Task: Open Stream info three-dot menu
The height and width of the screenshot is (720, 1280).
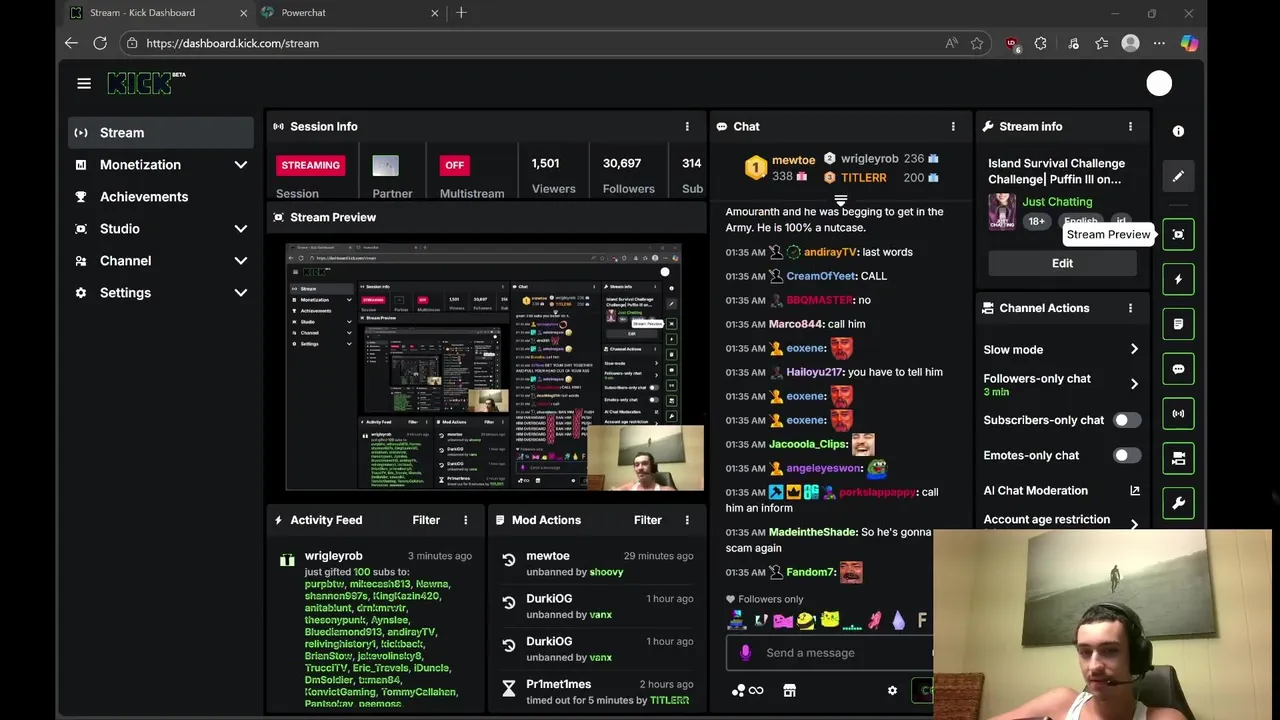Action: [1131, 127]
